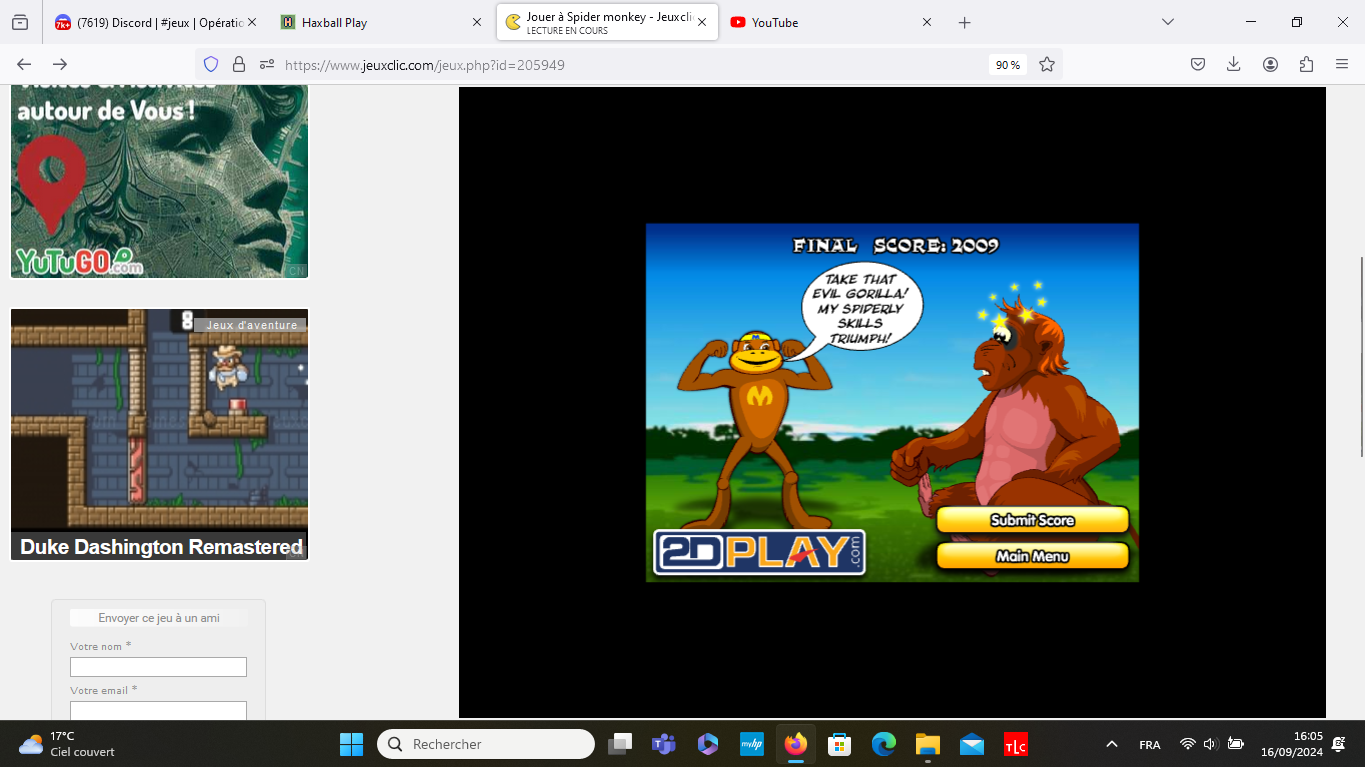Click the Firefox bookmark star icon
The height and width of the screenshot is (767, 1365).
tap(1047, 64)
